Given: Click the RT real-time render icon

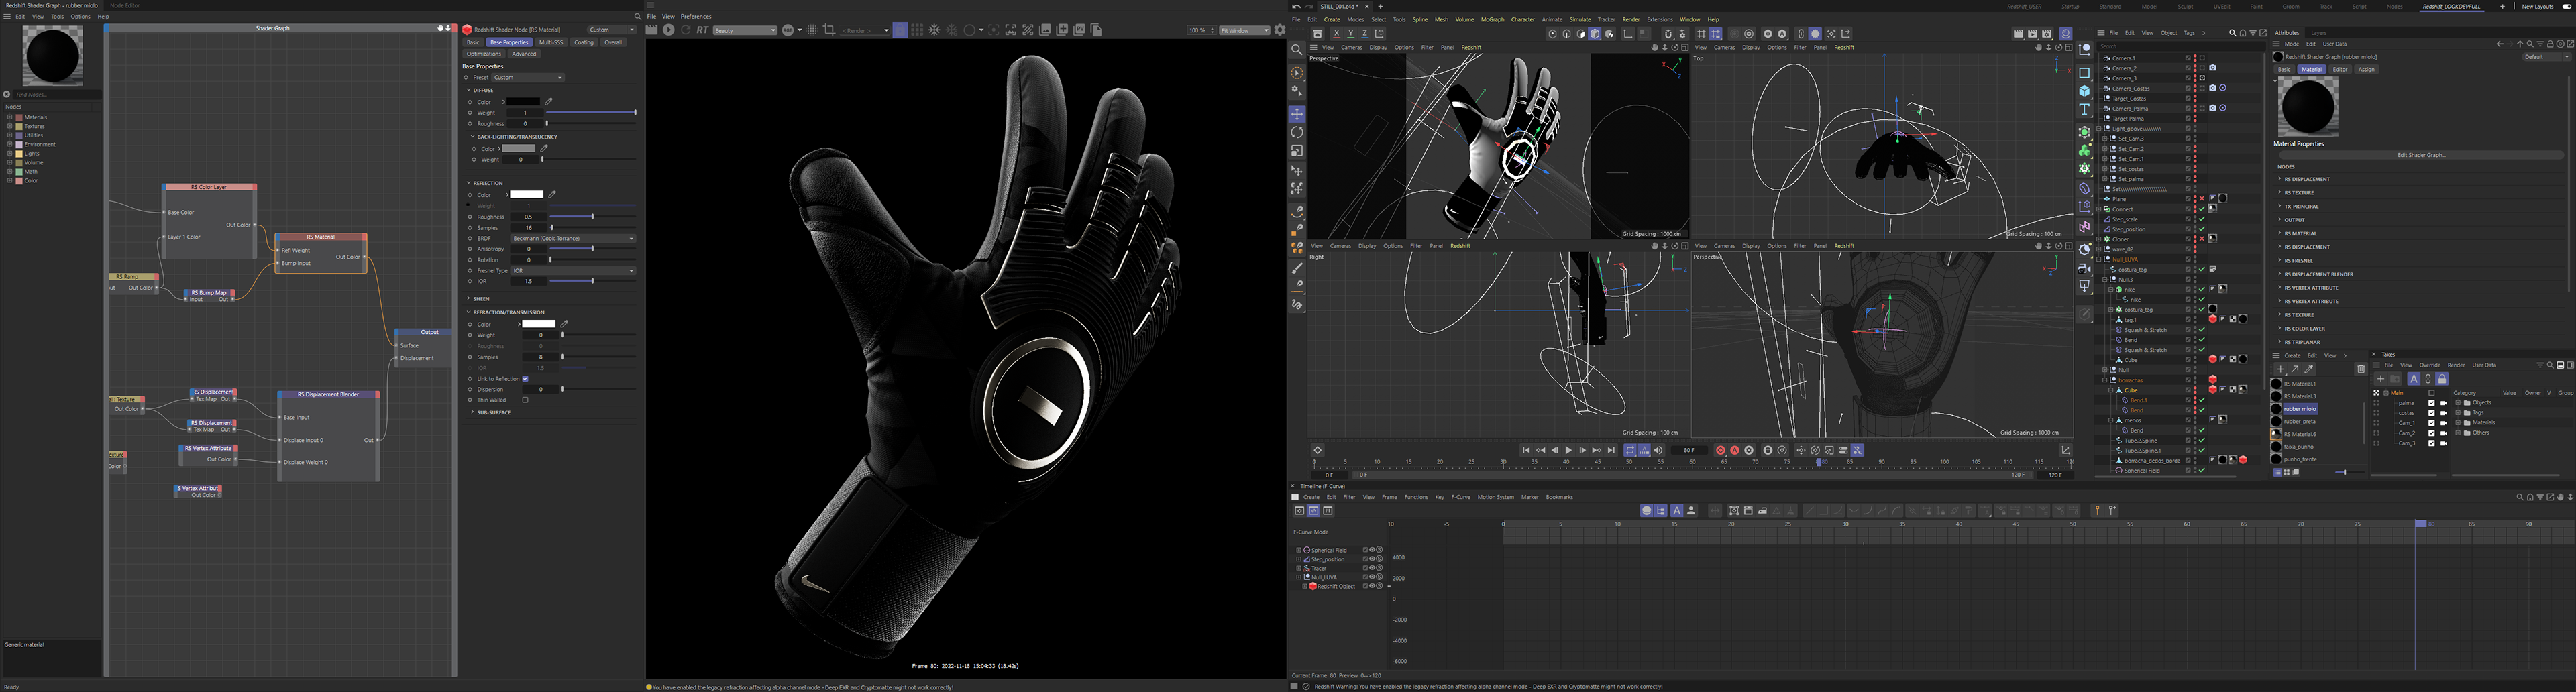Looking at the screenshot, I should point(702,30).
